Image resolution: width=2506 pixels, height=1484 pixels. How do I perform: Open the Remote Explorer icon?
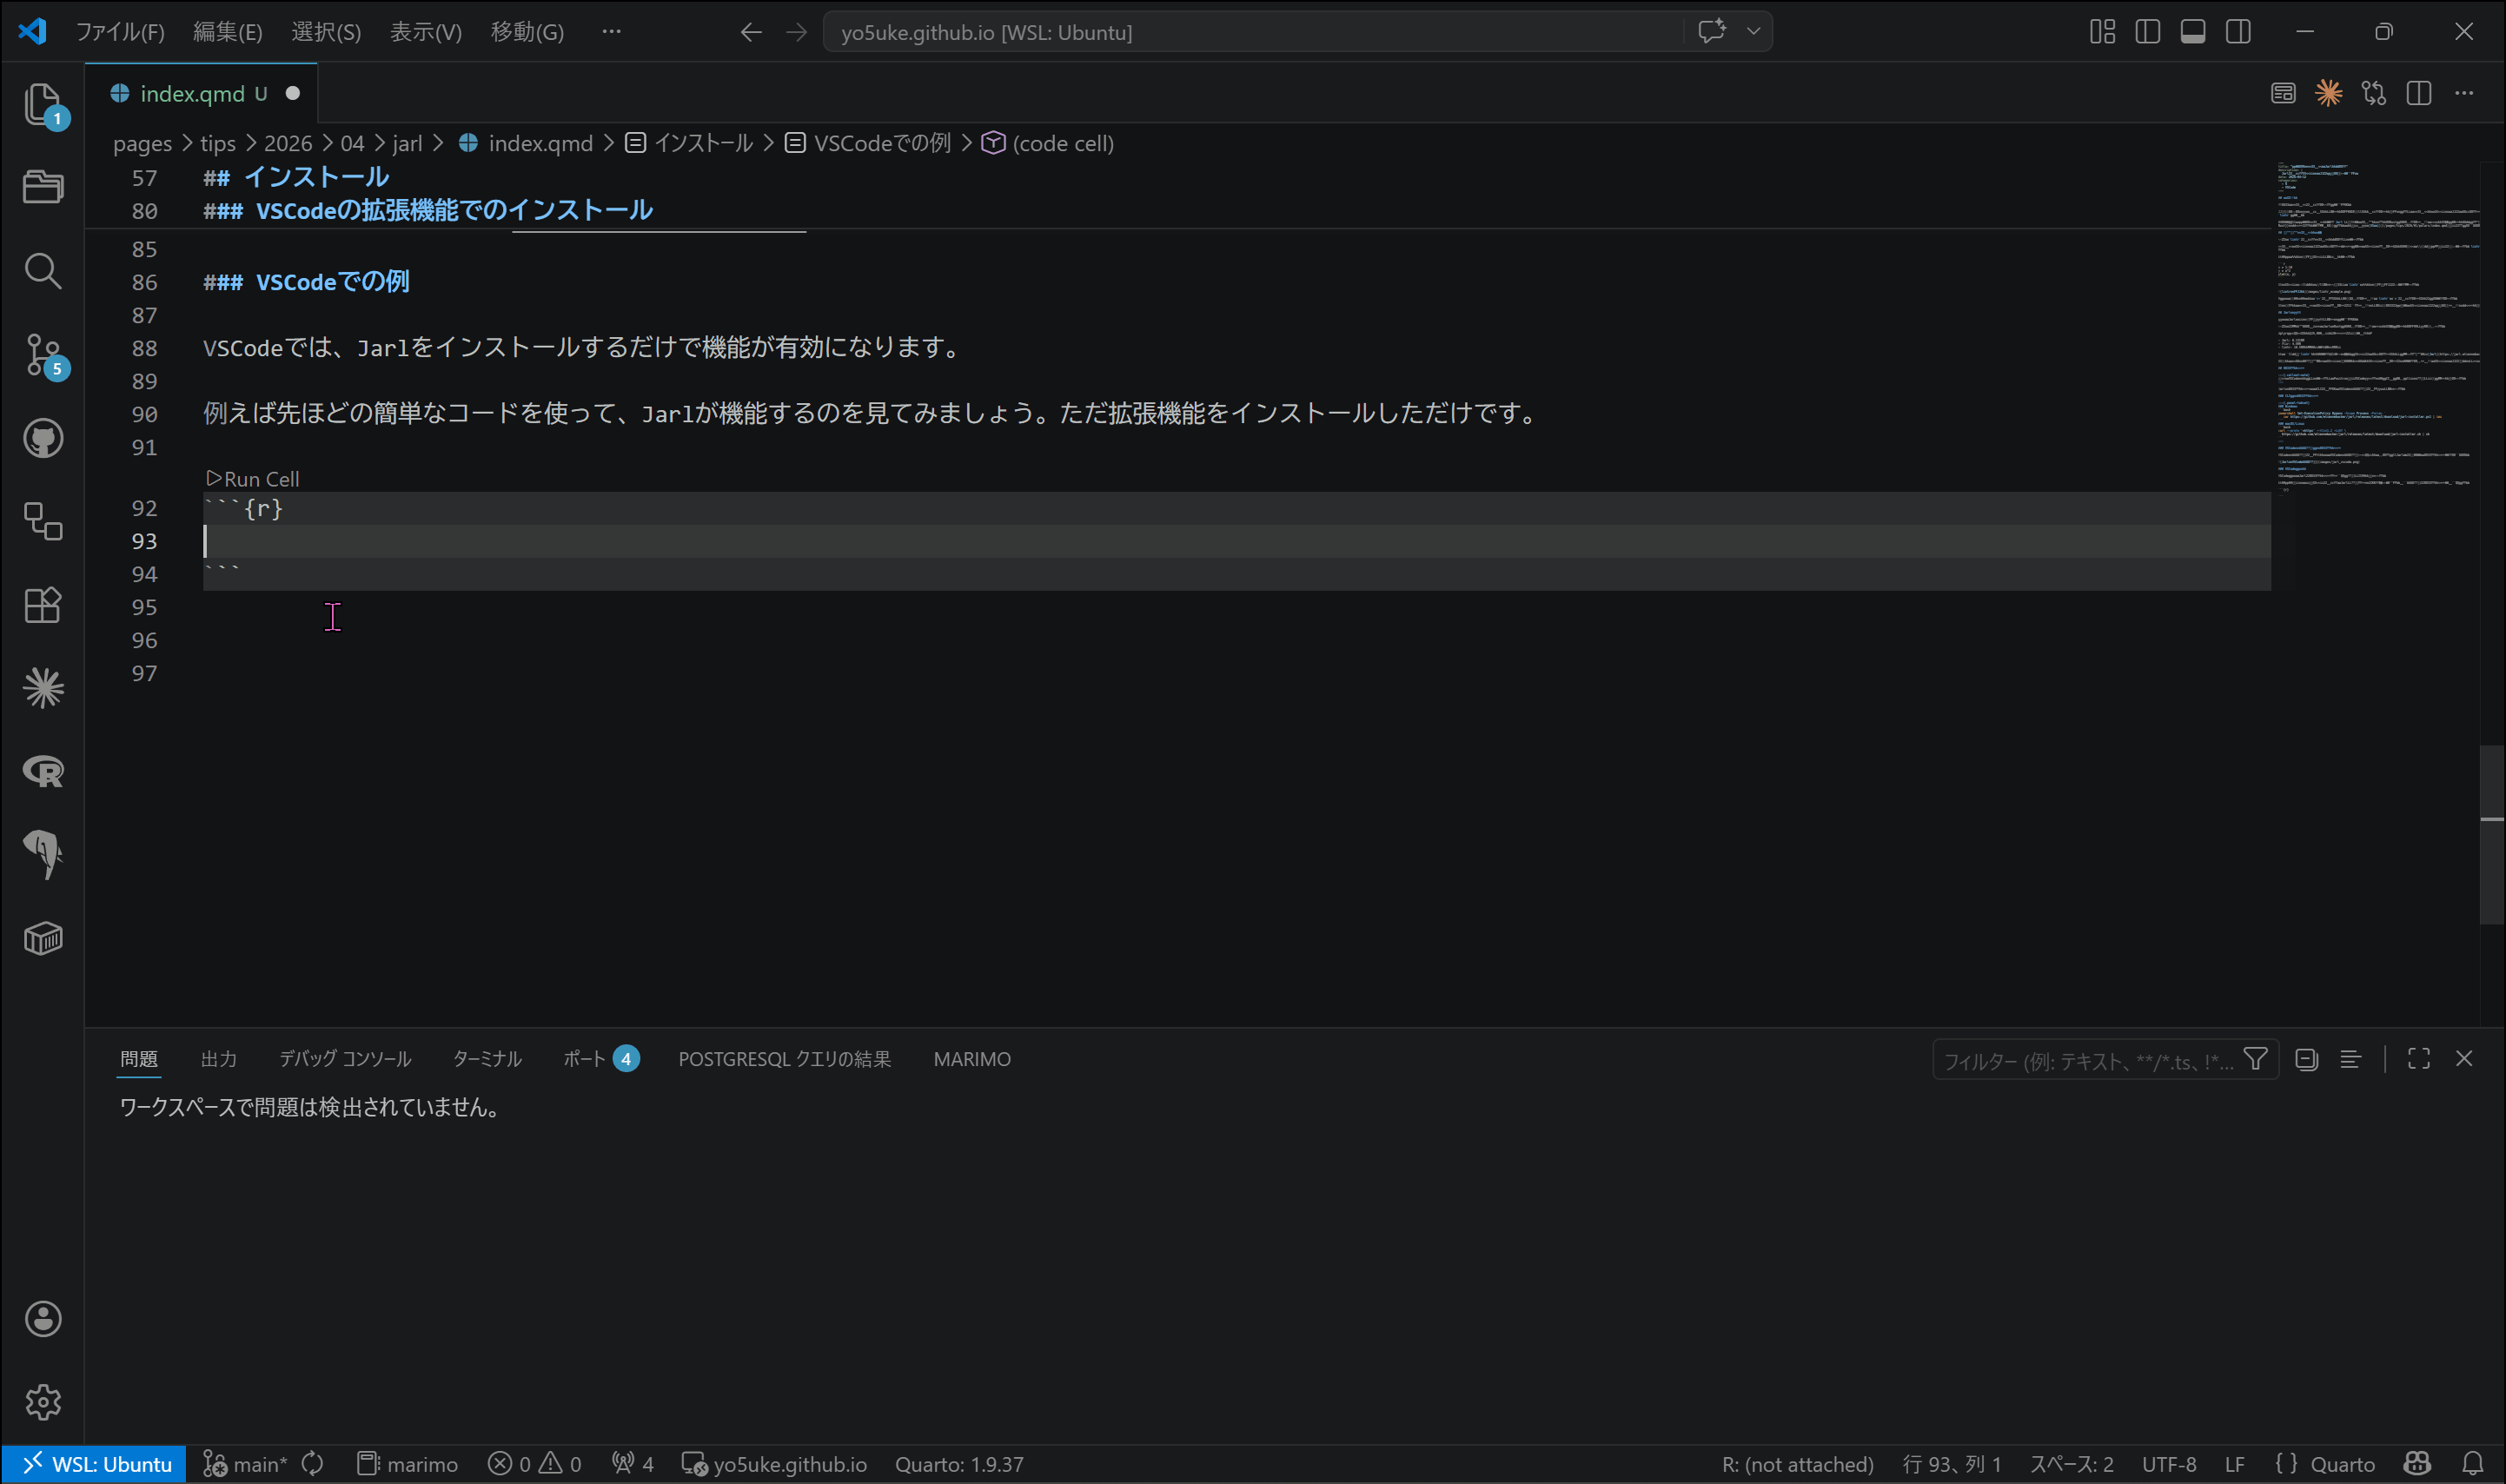pyautogui.click(x=42, y=521)
